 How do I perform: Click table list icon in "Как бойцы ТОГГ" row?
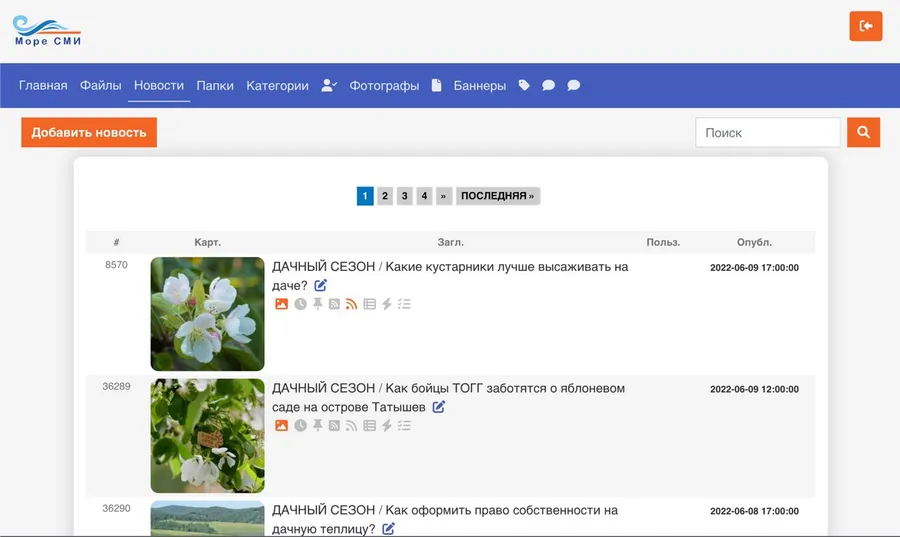370,426
